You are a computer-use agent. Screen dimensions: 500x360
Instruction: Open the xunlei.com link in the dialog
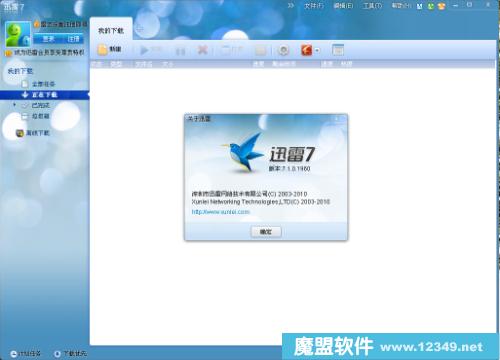coord(220,212)
